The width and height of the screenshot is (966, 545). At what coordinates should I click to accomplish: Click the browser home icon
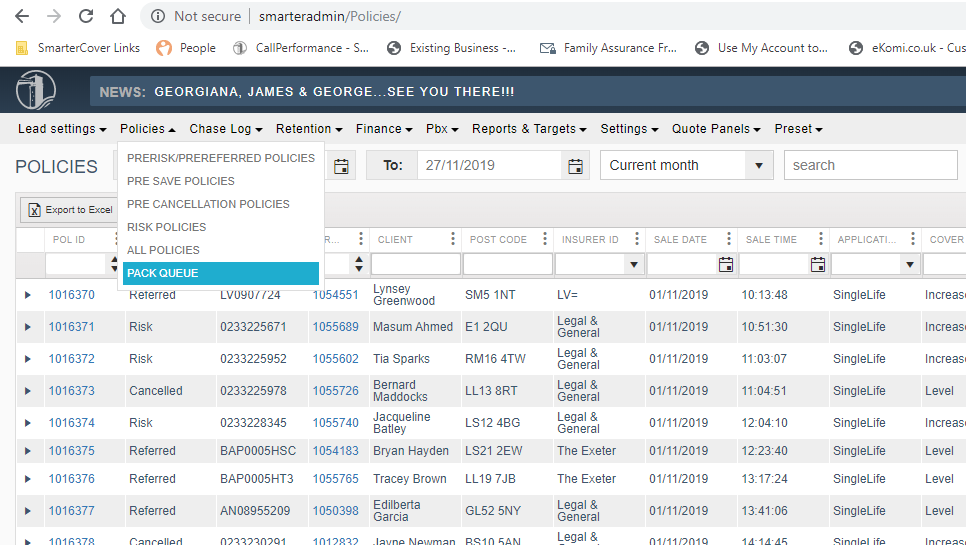(x=118, y=16)
